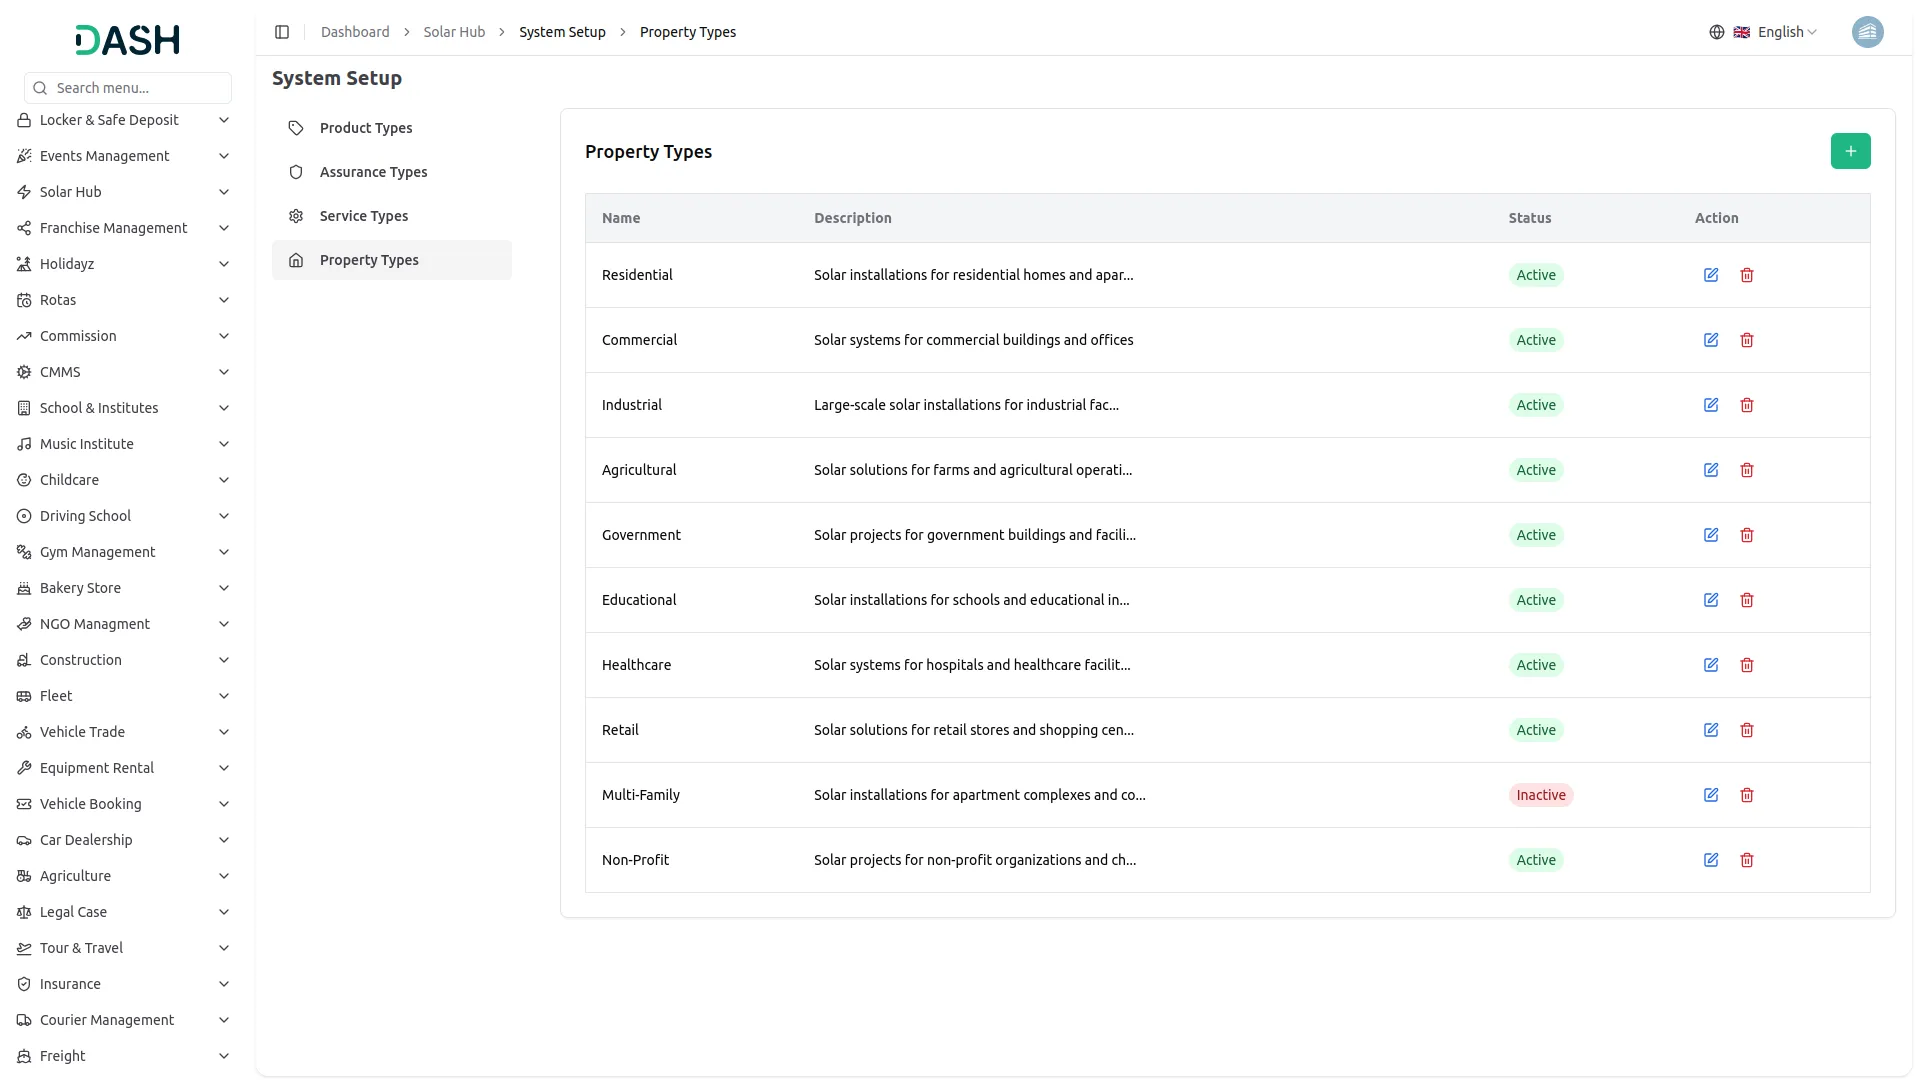Edit the Agricultural property type
The width and height of the screenshot is (1920, 1080).
[1711, 470]
